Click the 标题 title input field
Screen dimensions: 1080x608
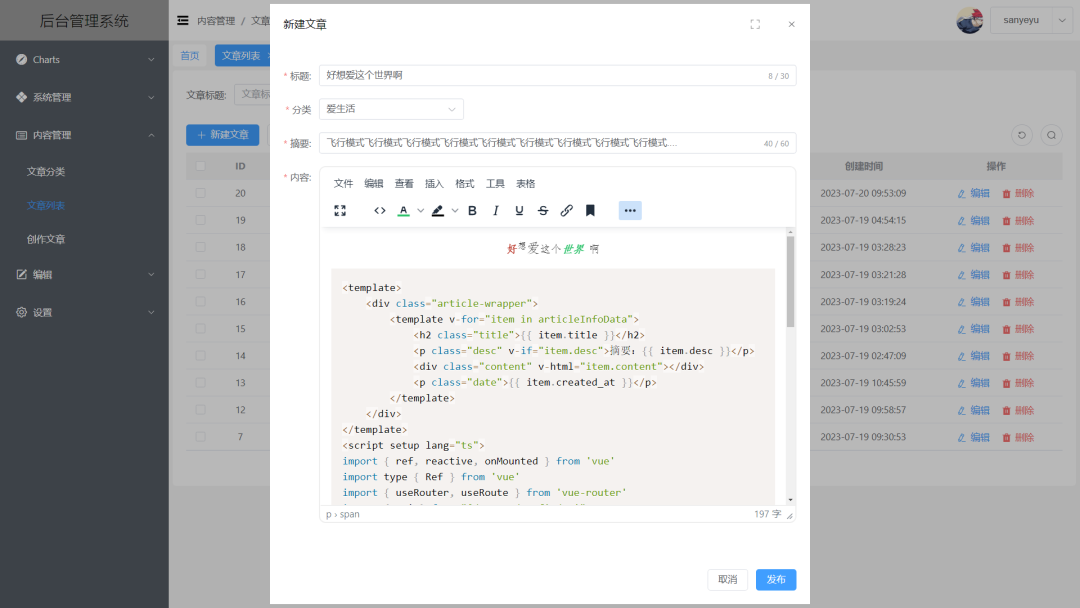pos(540,75)
